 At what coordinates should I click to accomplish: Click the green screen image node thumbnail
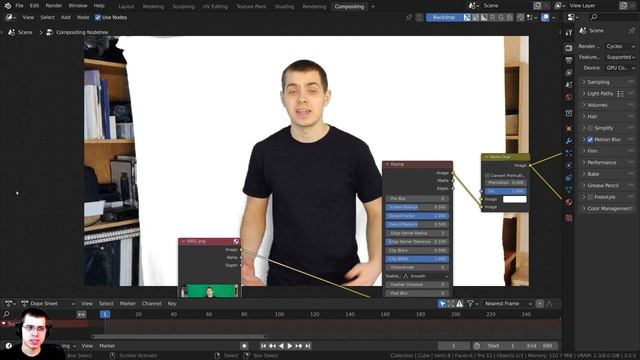click(209, 291)
